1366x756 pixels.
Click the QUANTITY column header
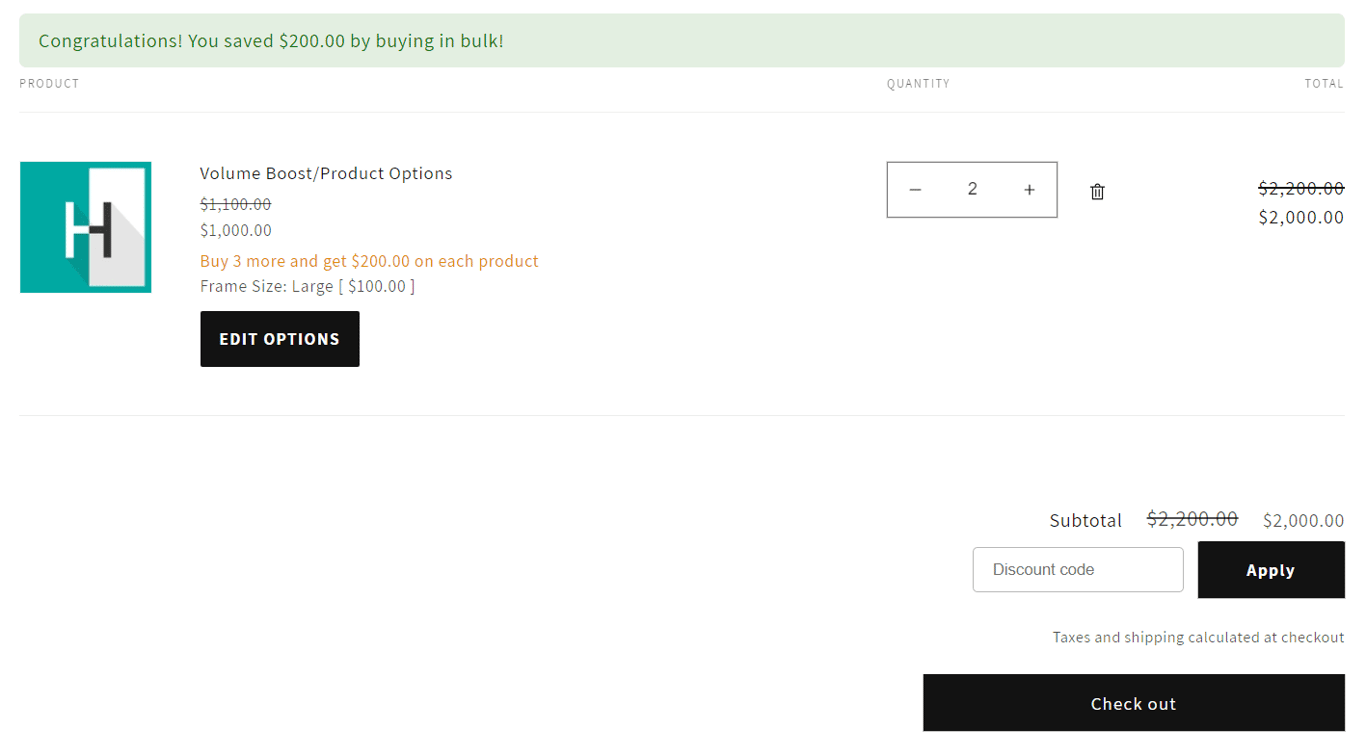click(918, 83)
